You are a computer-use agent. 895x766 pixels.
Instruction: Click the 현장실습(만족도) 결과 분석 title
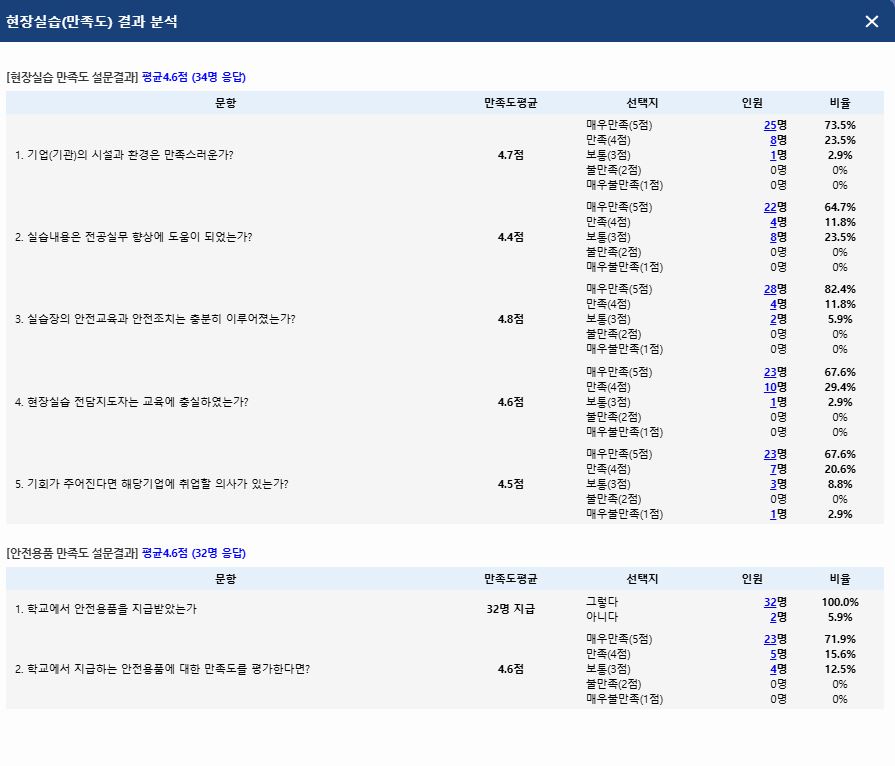[x=92, y=22]
